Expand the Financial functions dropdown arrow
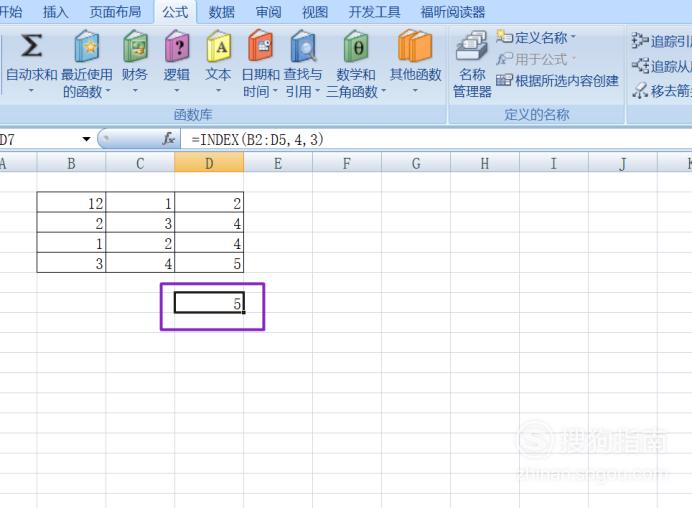Viewport: 692px width, 508px height. tap(135, 90)
